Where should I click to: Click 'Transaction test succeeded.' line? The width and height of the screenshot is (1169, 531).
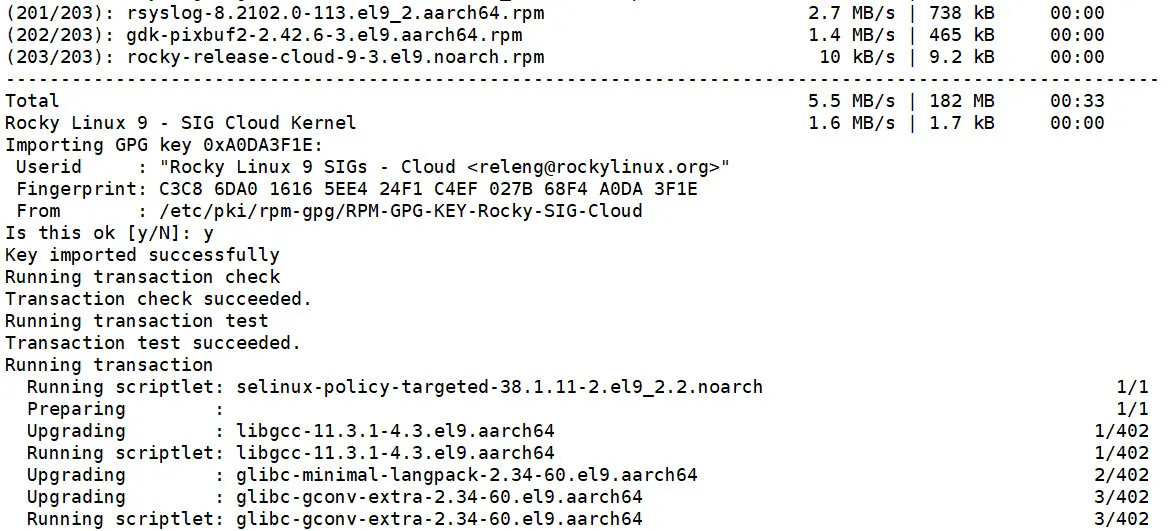[x=152, y=343]
